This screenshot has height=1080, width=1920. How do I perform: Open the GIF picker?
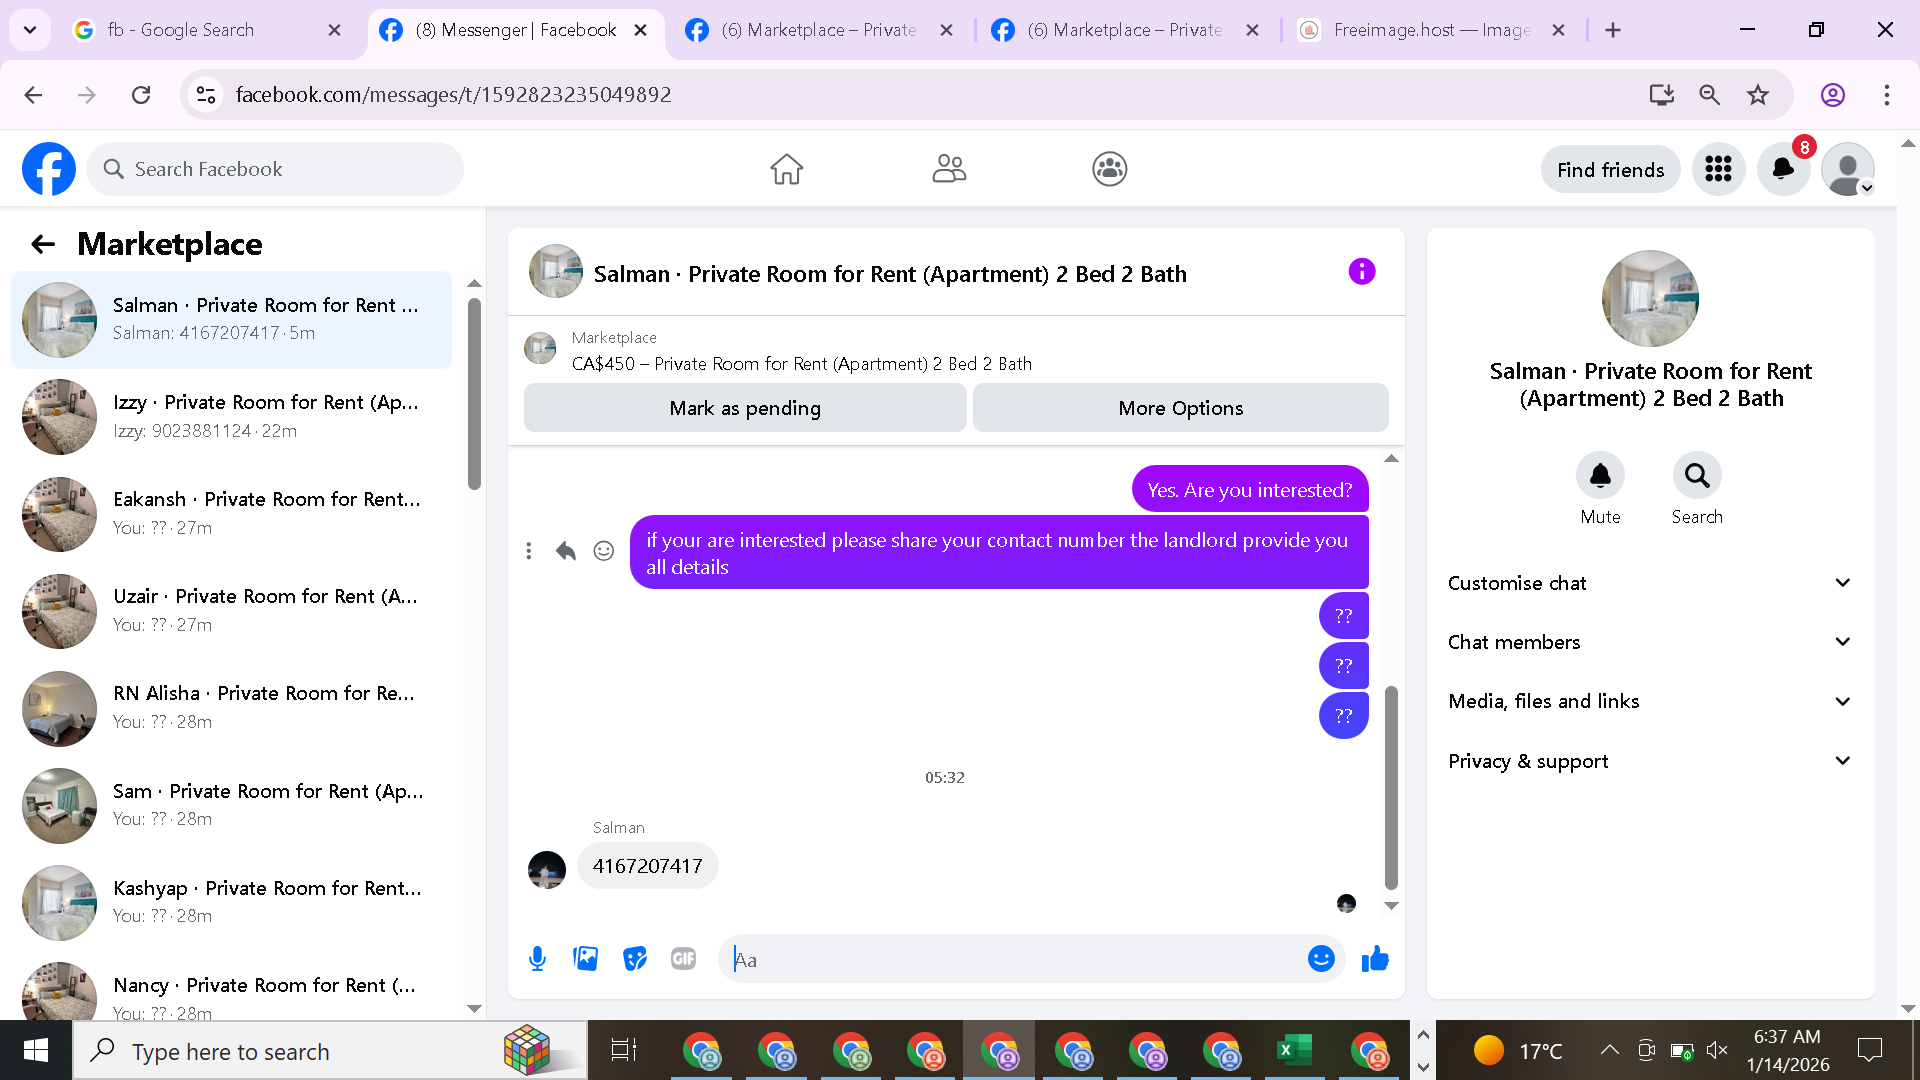(x=683, y=959)
